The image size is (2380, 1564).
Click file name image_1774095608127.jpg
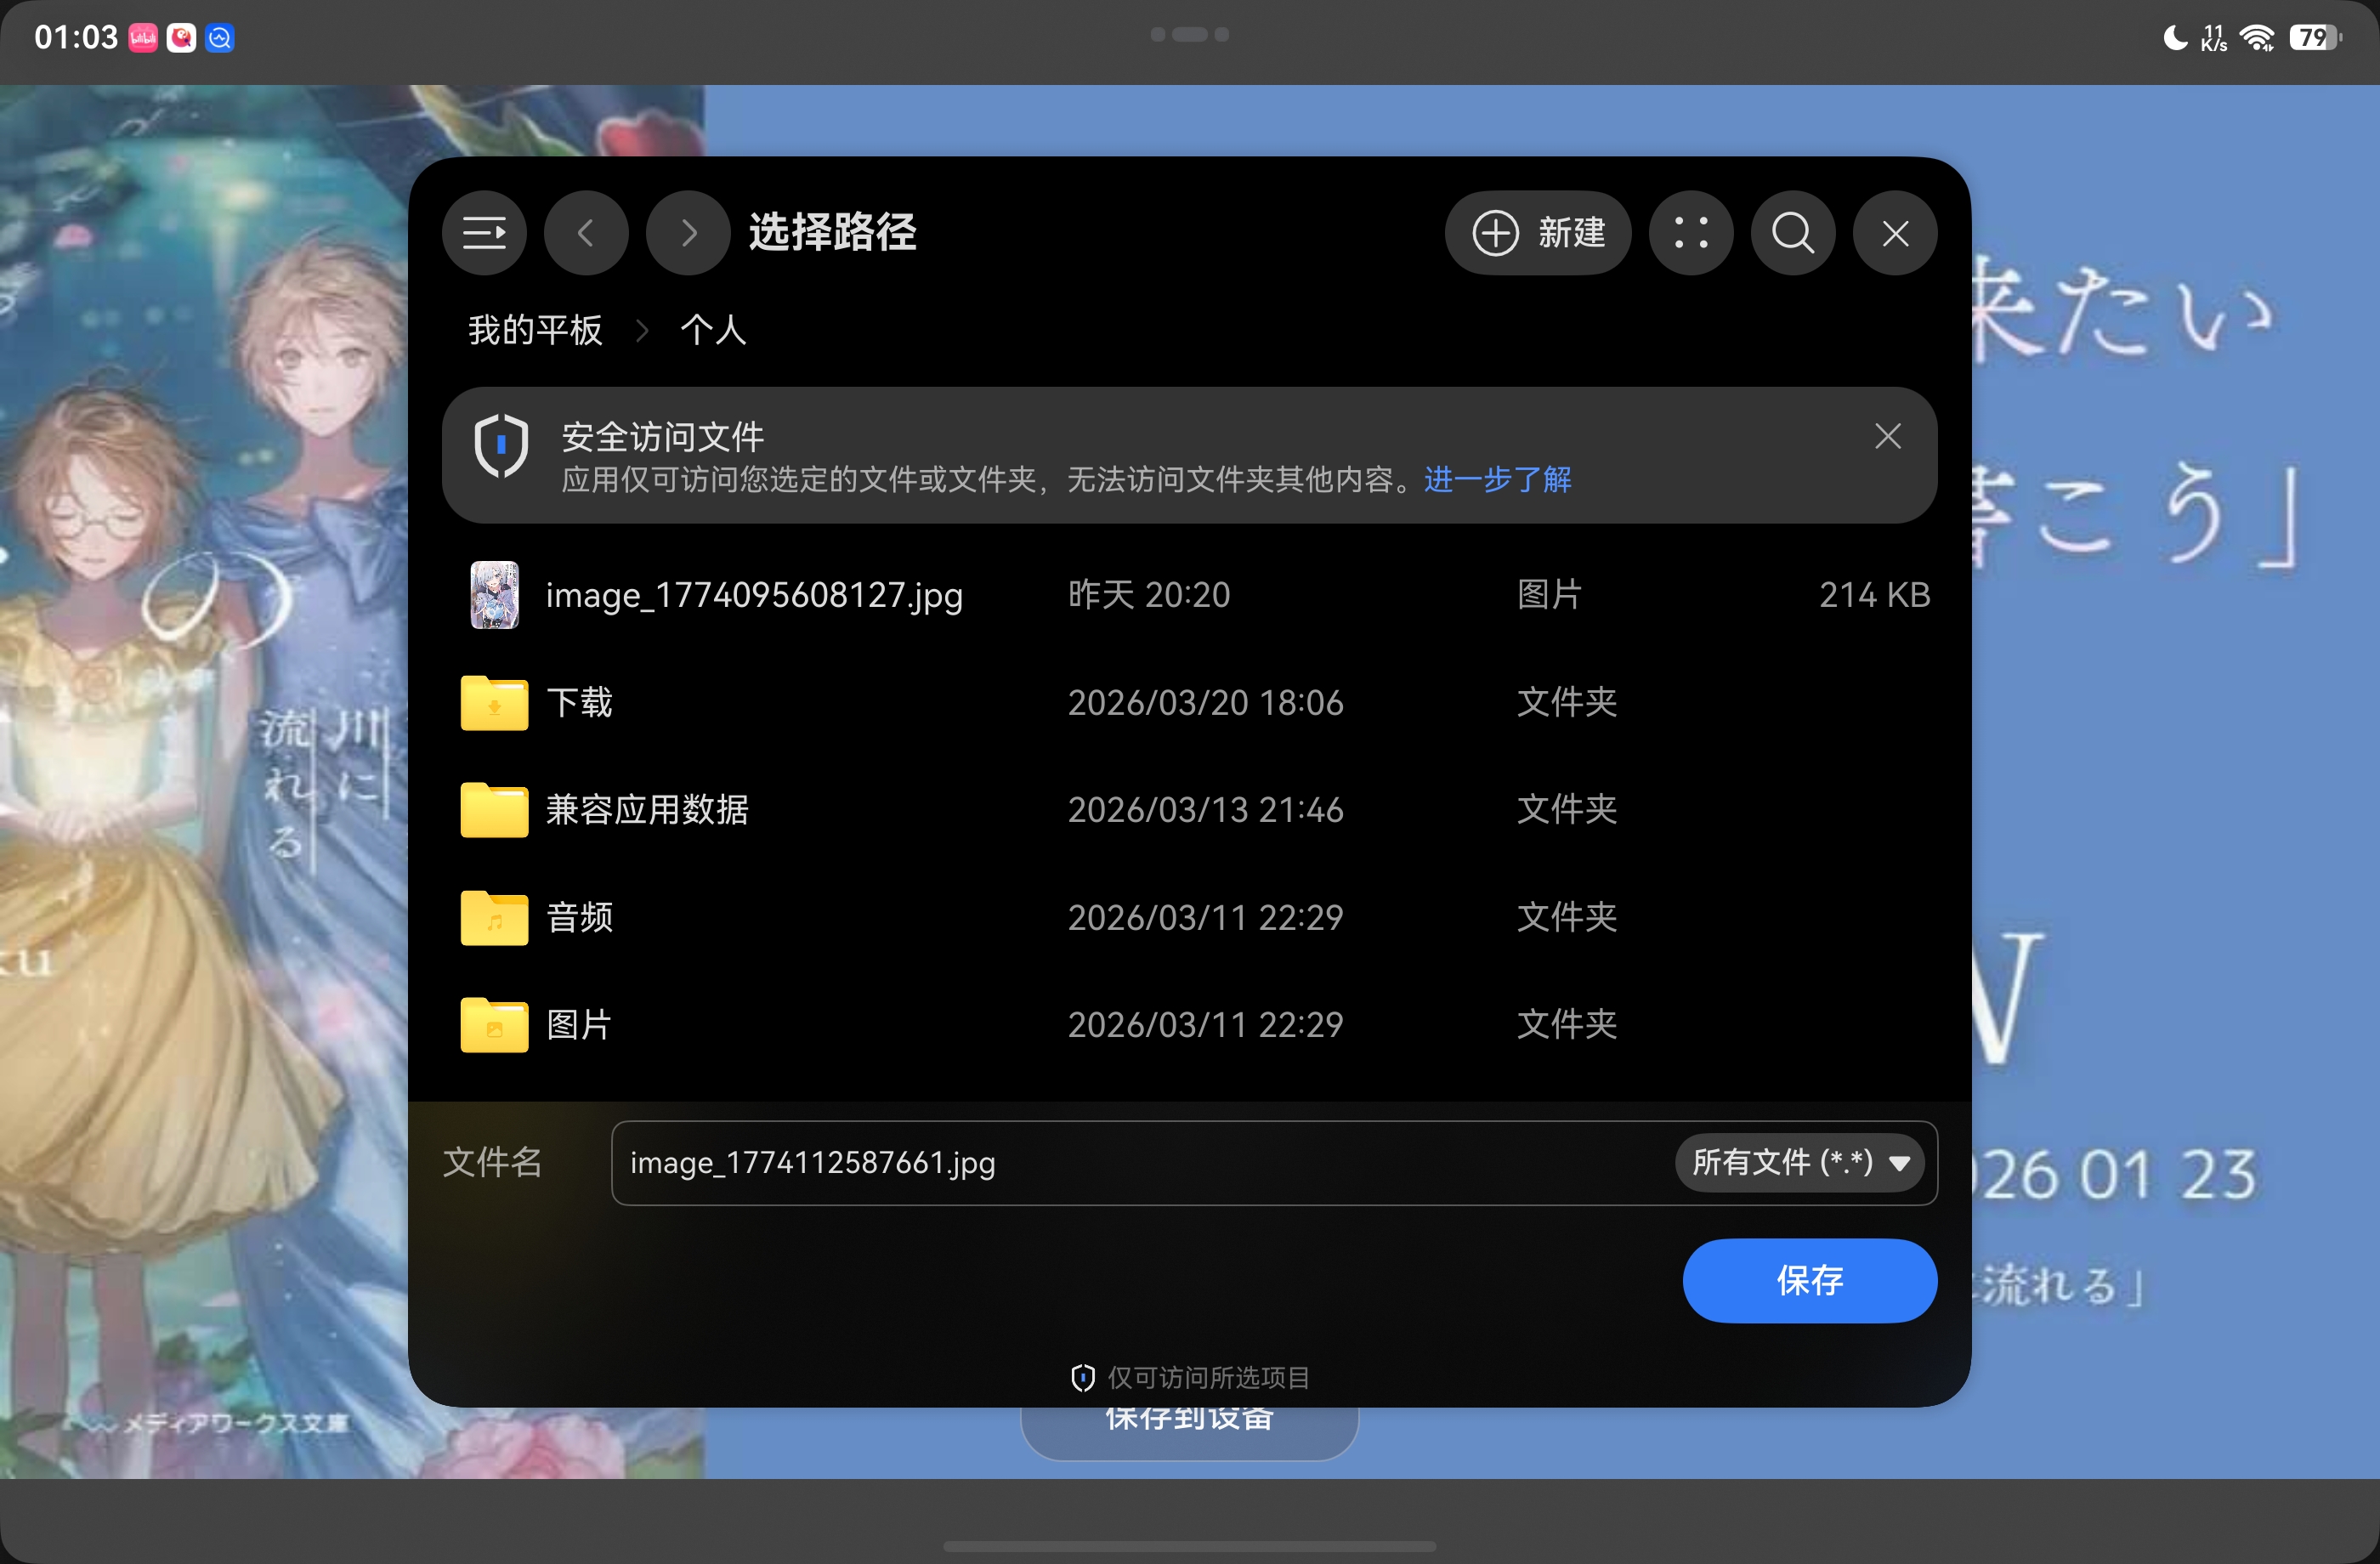[x=754, y=595]
